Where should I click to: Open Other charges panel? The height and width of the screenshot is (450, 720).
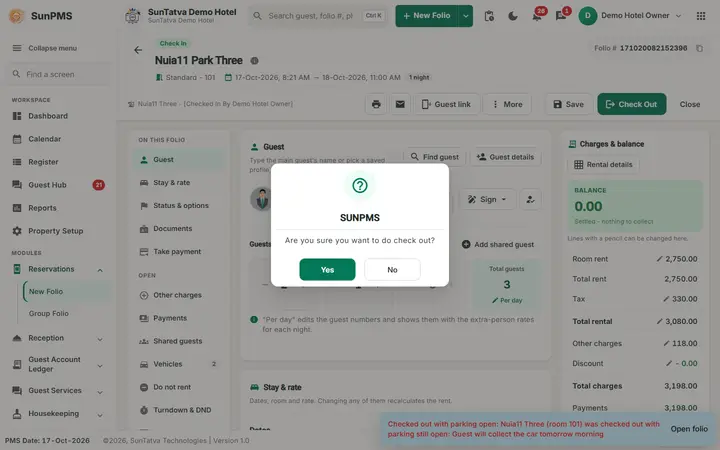179,295
